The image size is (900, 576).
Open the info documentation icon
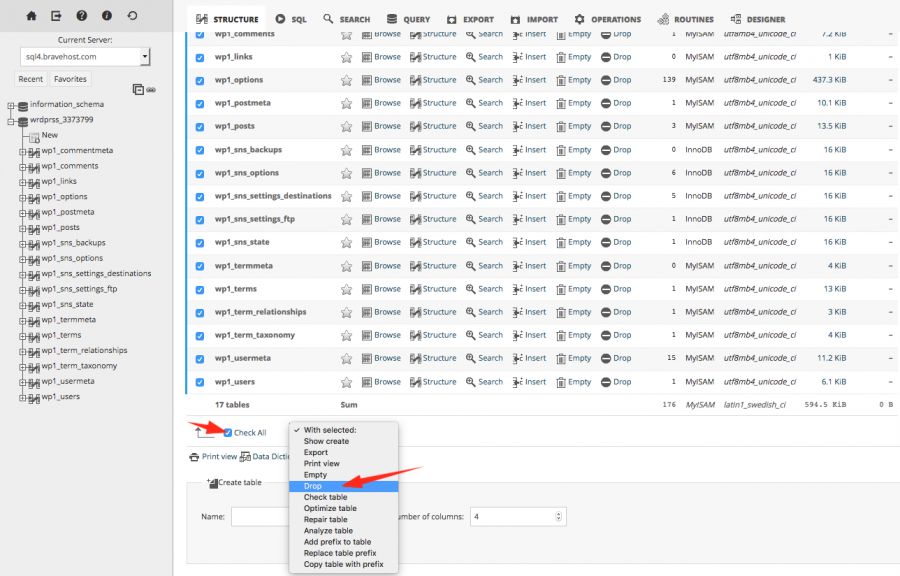[107, 16]
